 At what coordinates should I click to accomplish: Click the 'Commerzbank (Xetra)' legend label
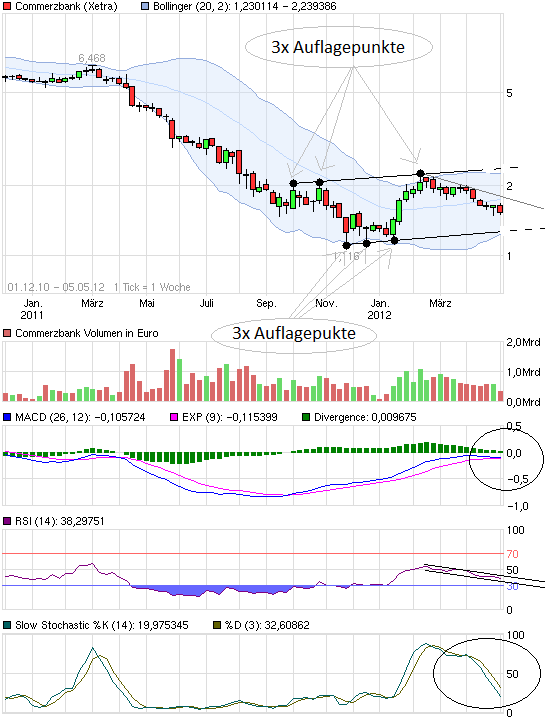pos(66,6)
